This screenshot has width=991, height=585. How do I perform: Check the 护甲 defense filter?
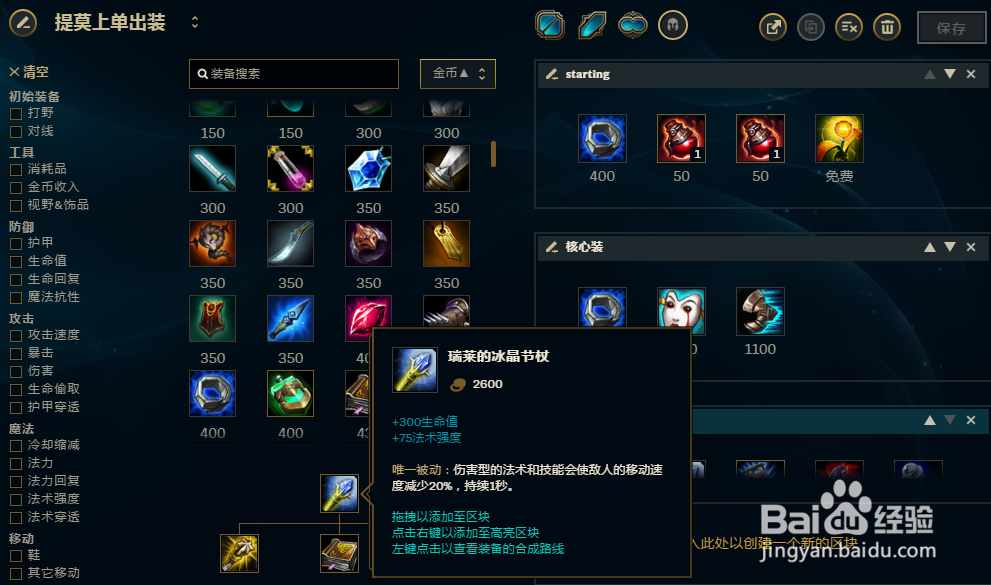click(x=16, y=243)
